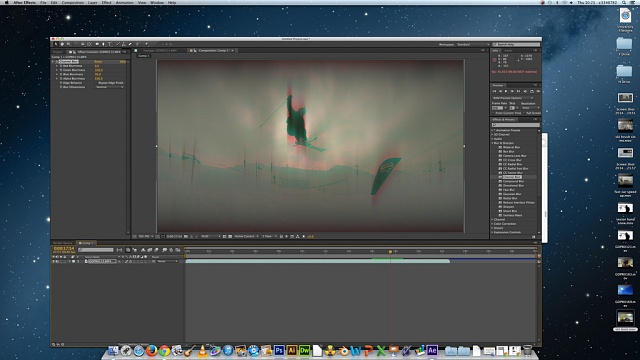Open the Animation menu in menu bar
The width and height of the screenshot is (640, 360).
(x=124, y=2)
